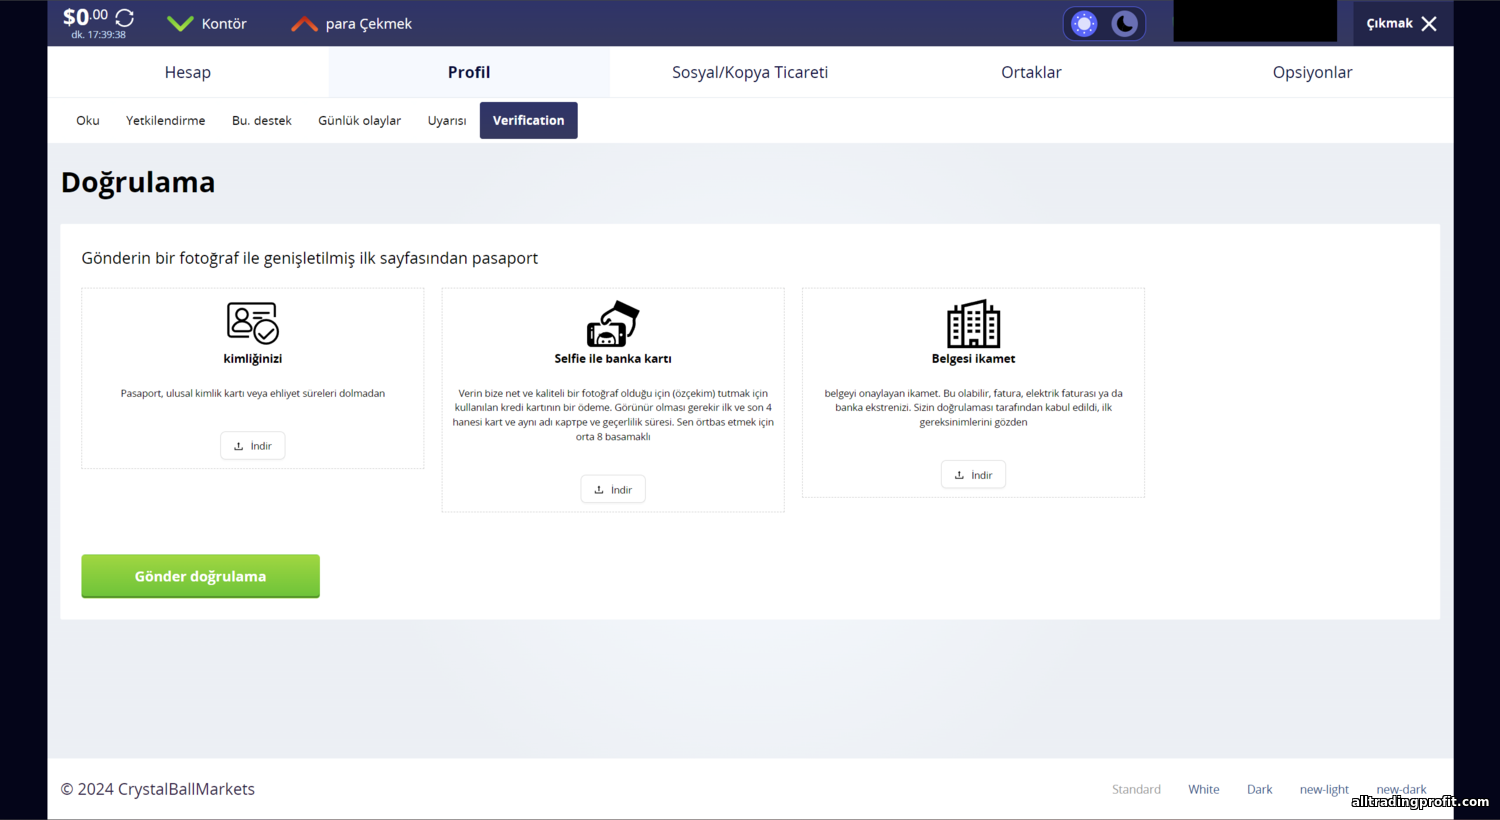Click the Belgesi ikamet building icon
Screen dimensions: 1500x820
coord(973,323)
